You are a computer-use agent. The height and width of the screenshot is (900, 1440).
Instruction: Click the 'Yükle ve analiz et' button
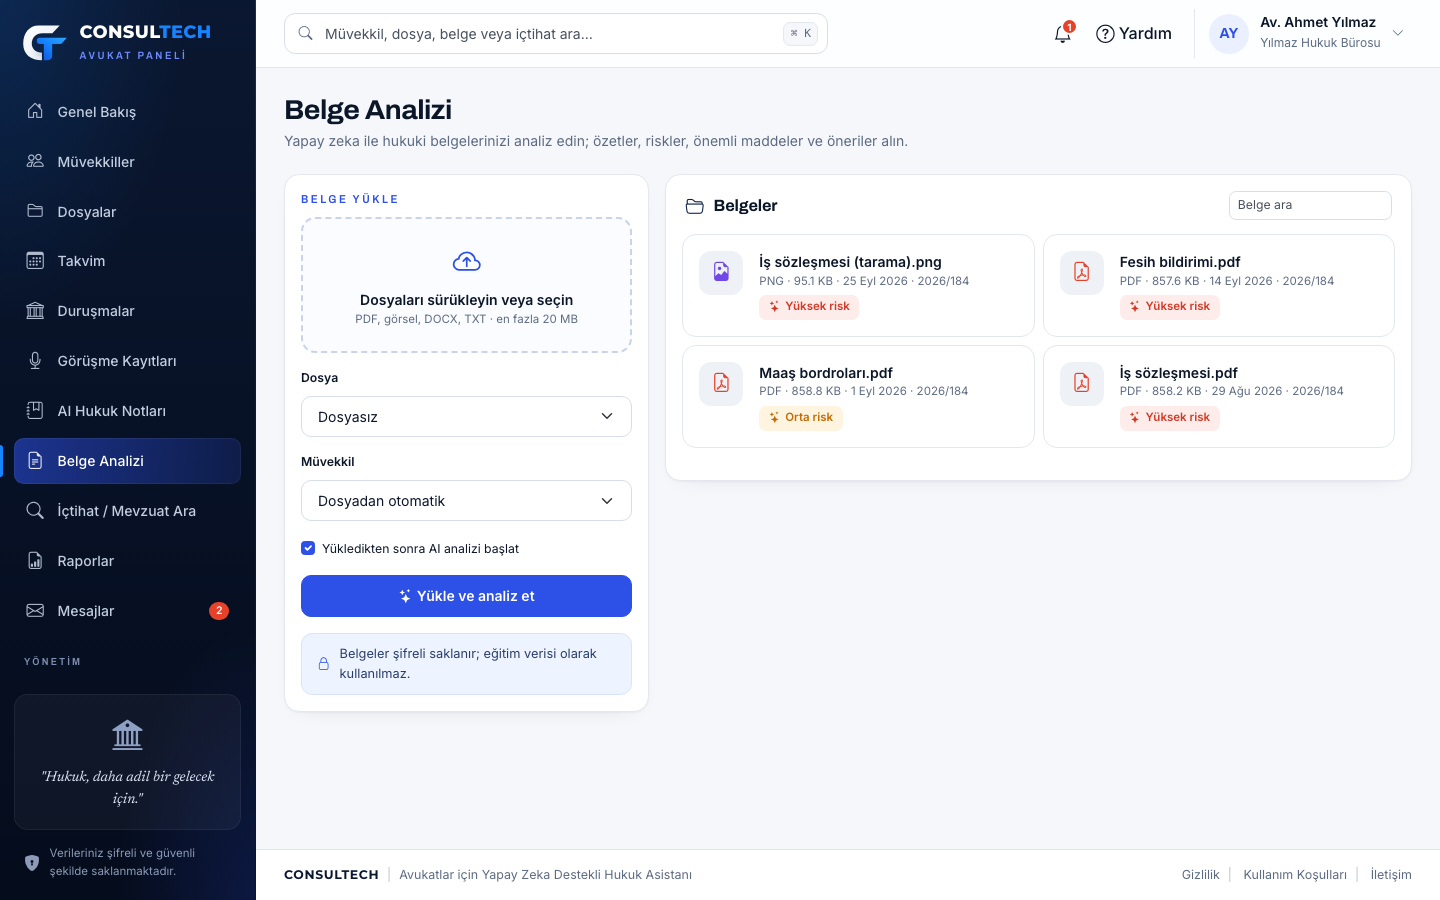[x=466, y=596]
